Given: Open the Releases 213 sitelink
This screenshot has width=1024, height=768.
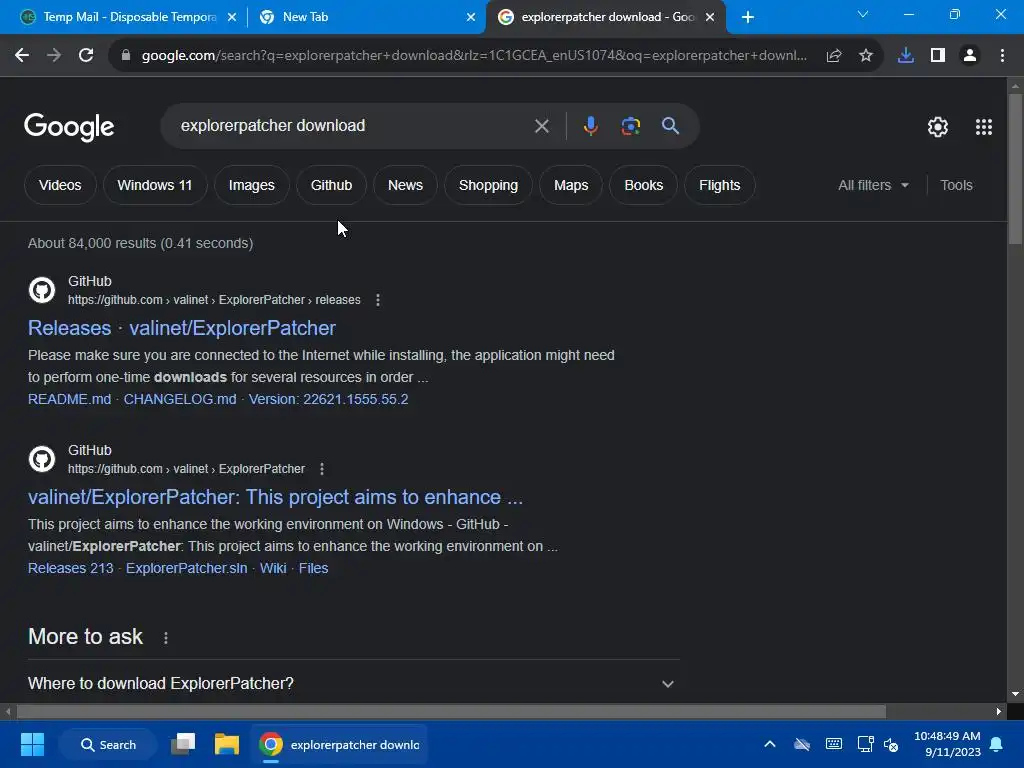Looking at the screenshot, I should (71, 568).
